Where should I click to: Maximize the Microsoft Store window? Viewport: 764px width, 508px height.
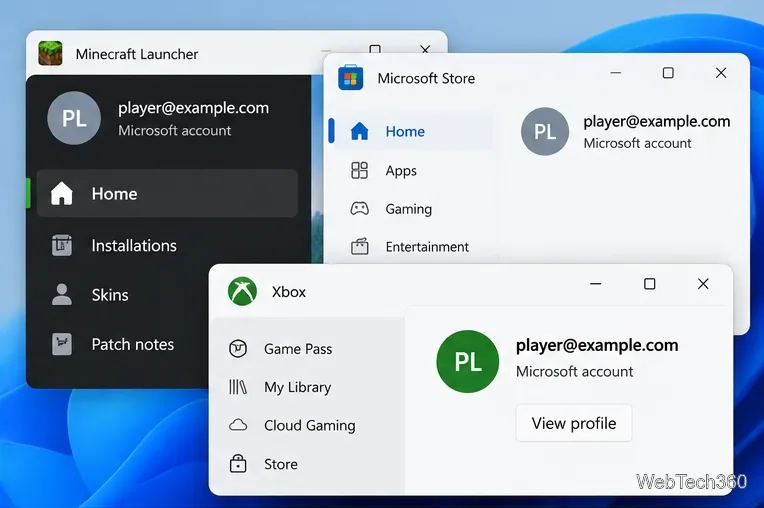pyautogui.click(x=668, y=73)
